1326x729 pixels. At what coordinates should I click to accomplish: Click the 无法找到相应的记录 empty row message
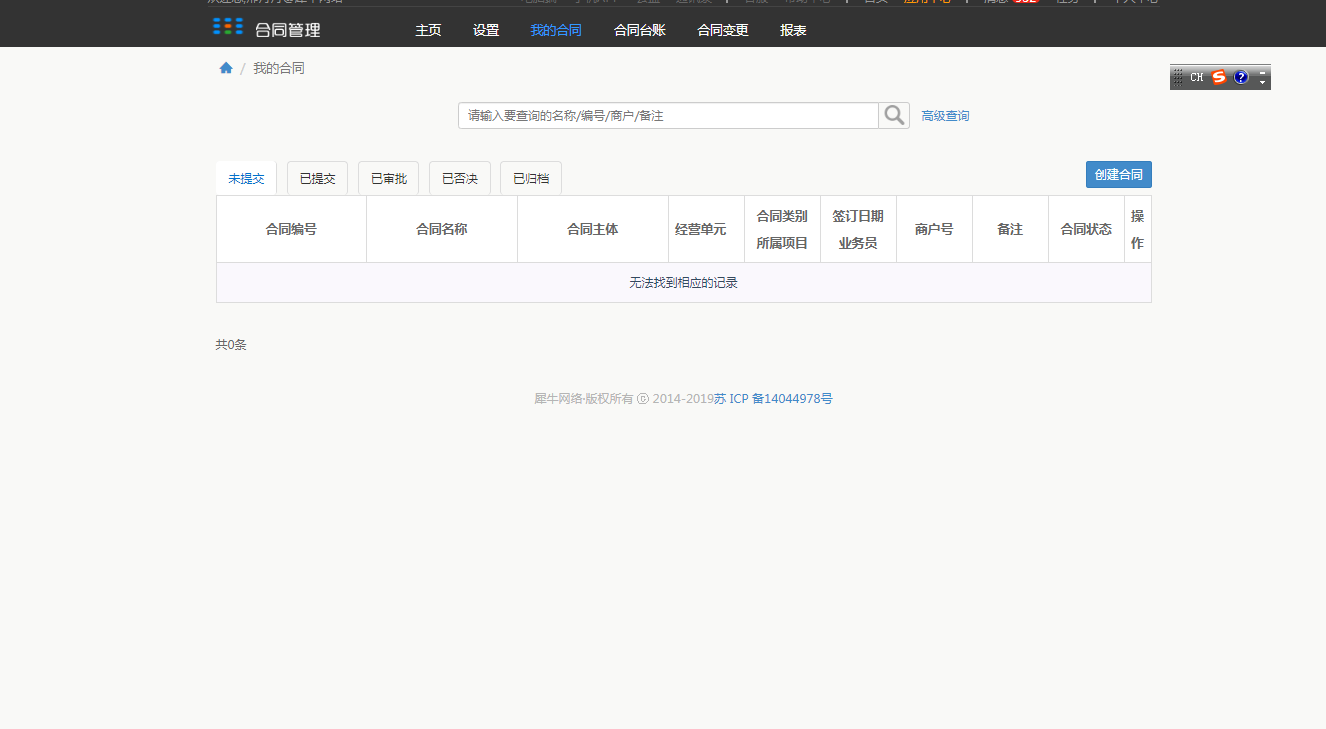[x=684, y=283]
